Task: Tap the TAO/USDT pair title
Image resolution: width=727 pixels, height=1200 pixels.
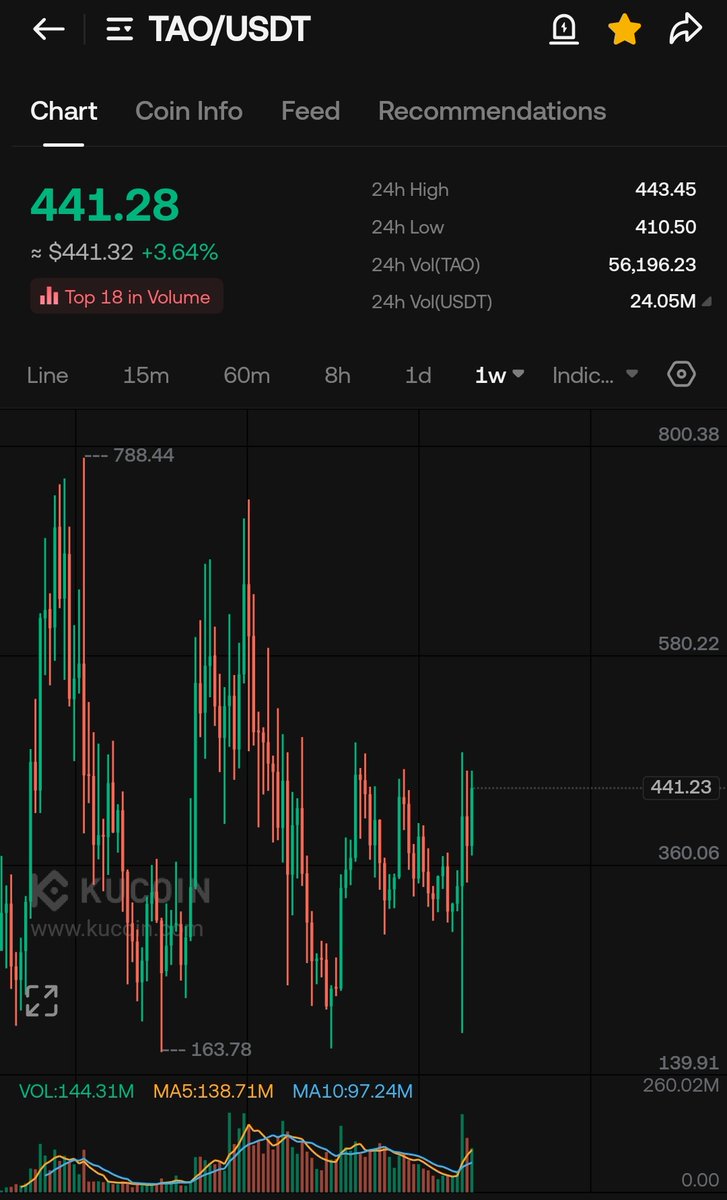Action: coord(230,30)
